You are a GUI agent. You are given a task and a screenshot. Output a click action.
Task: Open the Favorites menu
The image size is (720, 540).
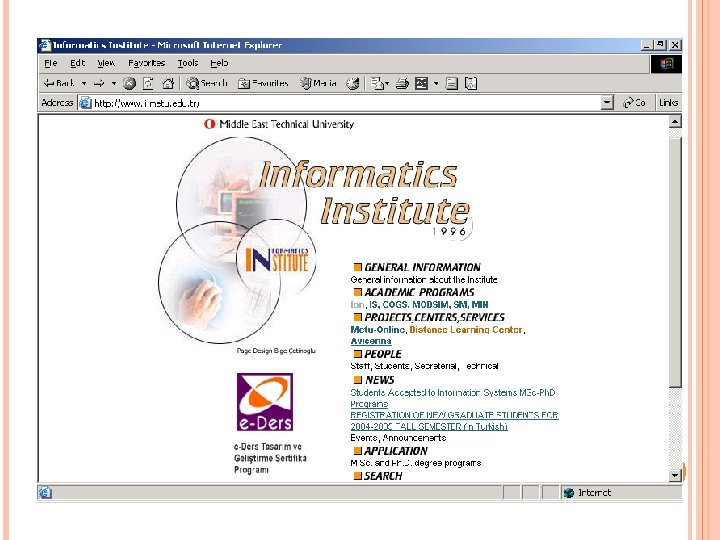146,63
